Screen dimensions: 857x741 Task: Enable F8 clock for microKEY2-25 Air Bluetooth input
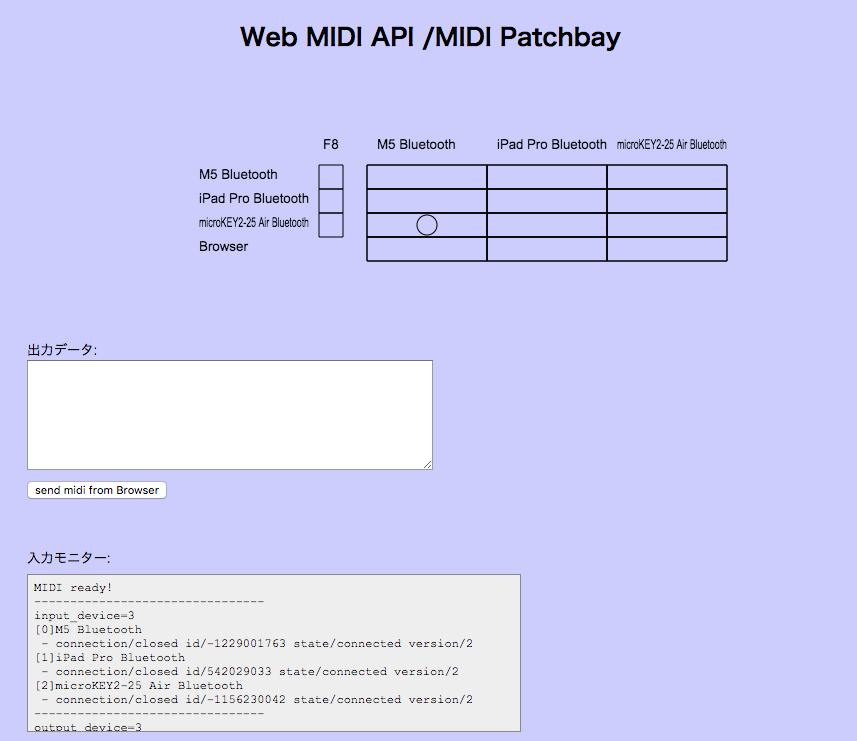coord(331,224)
